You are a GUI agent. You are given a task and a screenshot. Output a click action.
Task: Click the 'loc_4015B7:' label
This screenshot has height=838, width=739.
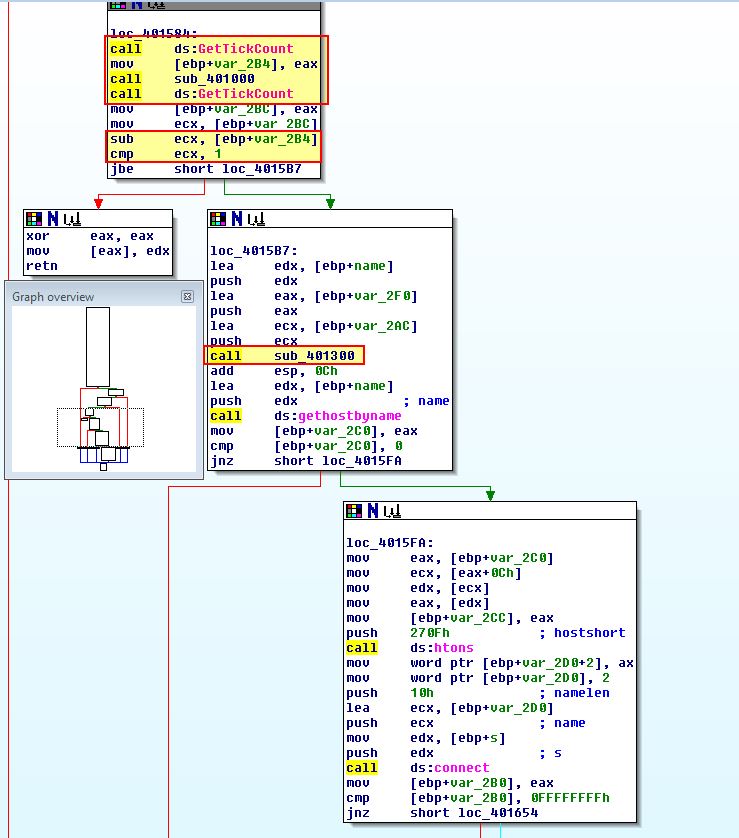[254, 251]
